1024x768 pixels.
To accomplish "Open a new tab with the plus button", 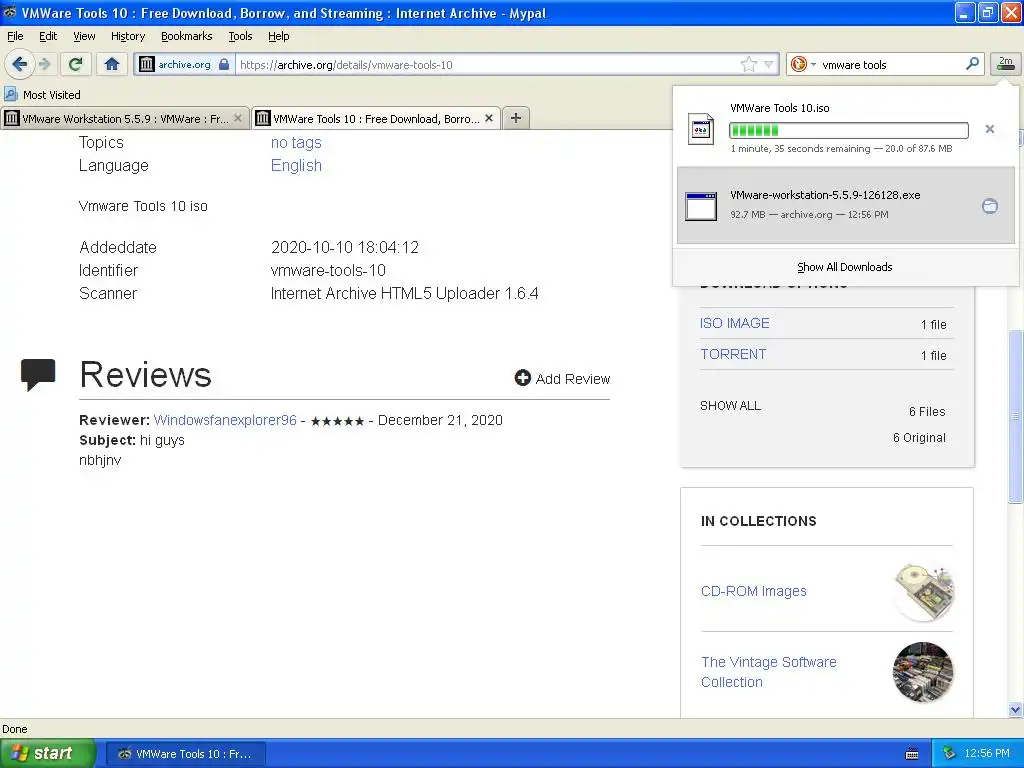I will pyautogui.click(x=516, y=118).
